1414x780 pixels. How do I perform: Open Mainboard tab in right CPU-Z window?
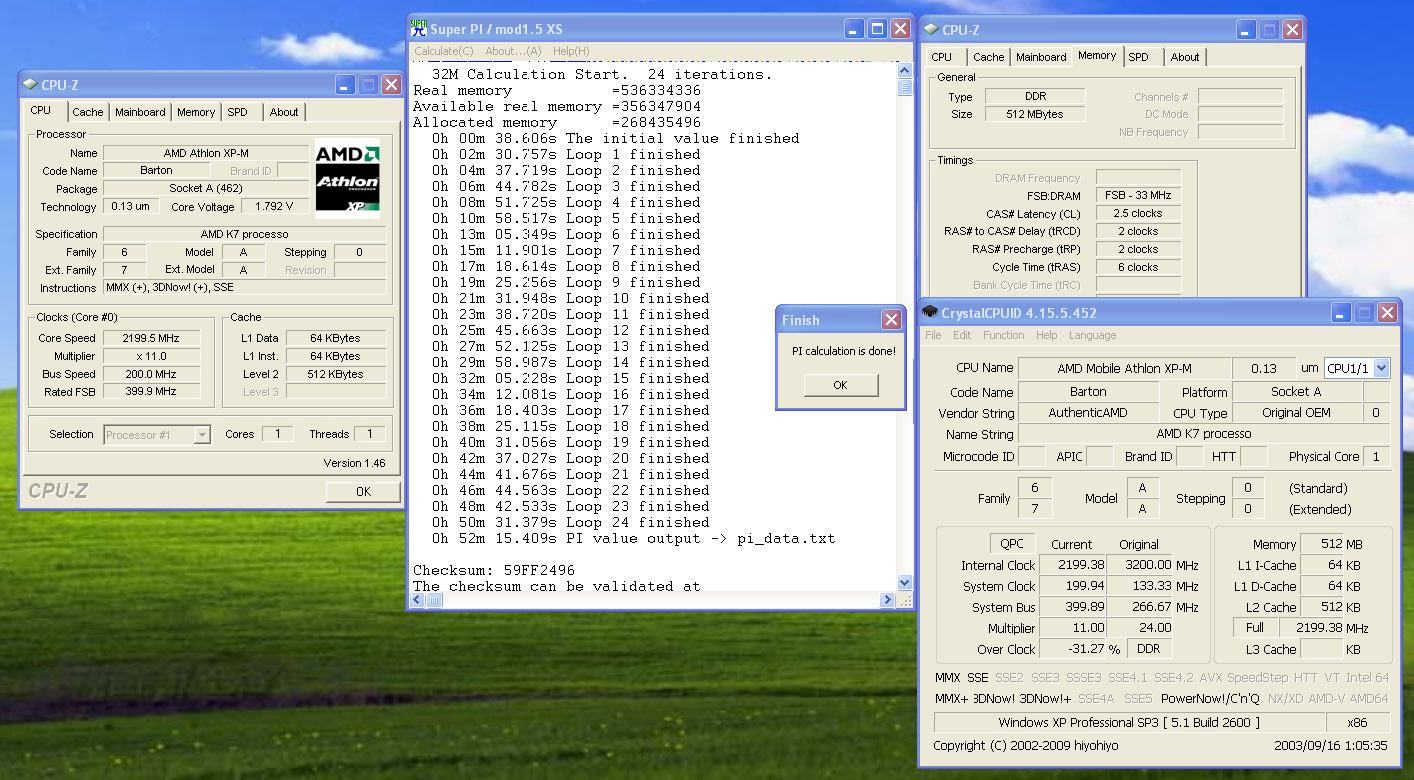1041,57
